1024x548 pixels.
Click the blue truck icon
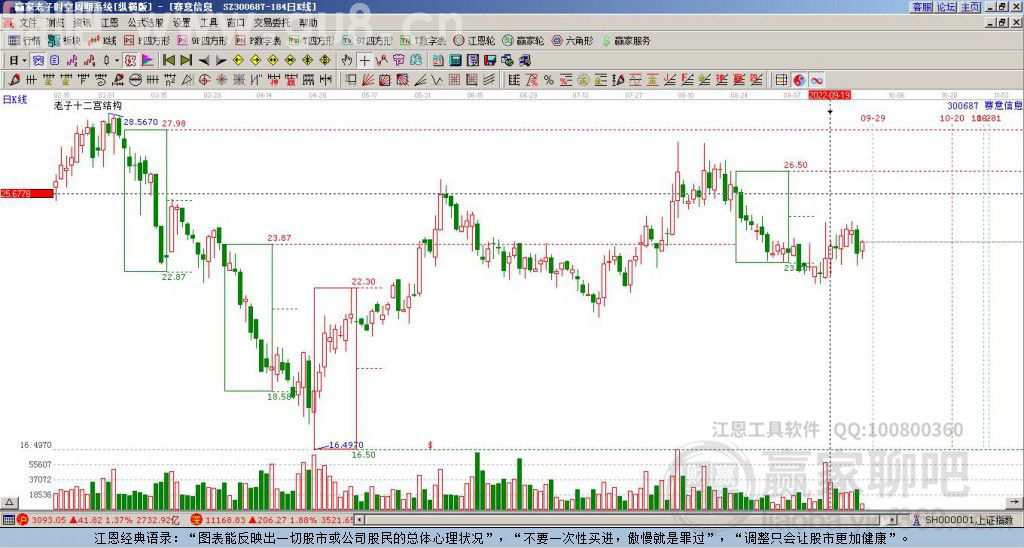coord(524,61)
